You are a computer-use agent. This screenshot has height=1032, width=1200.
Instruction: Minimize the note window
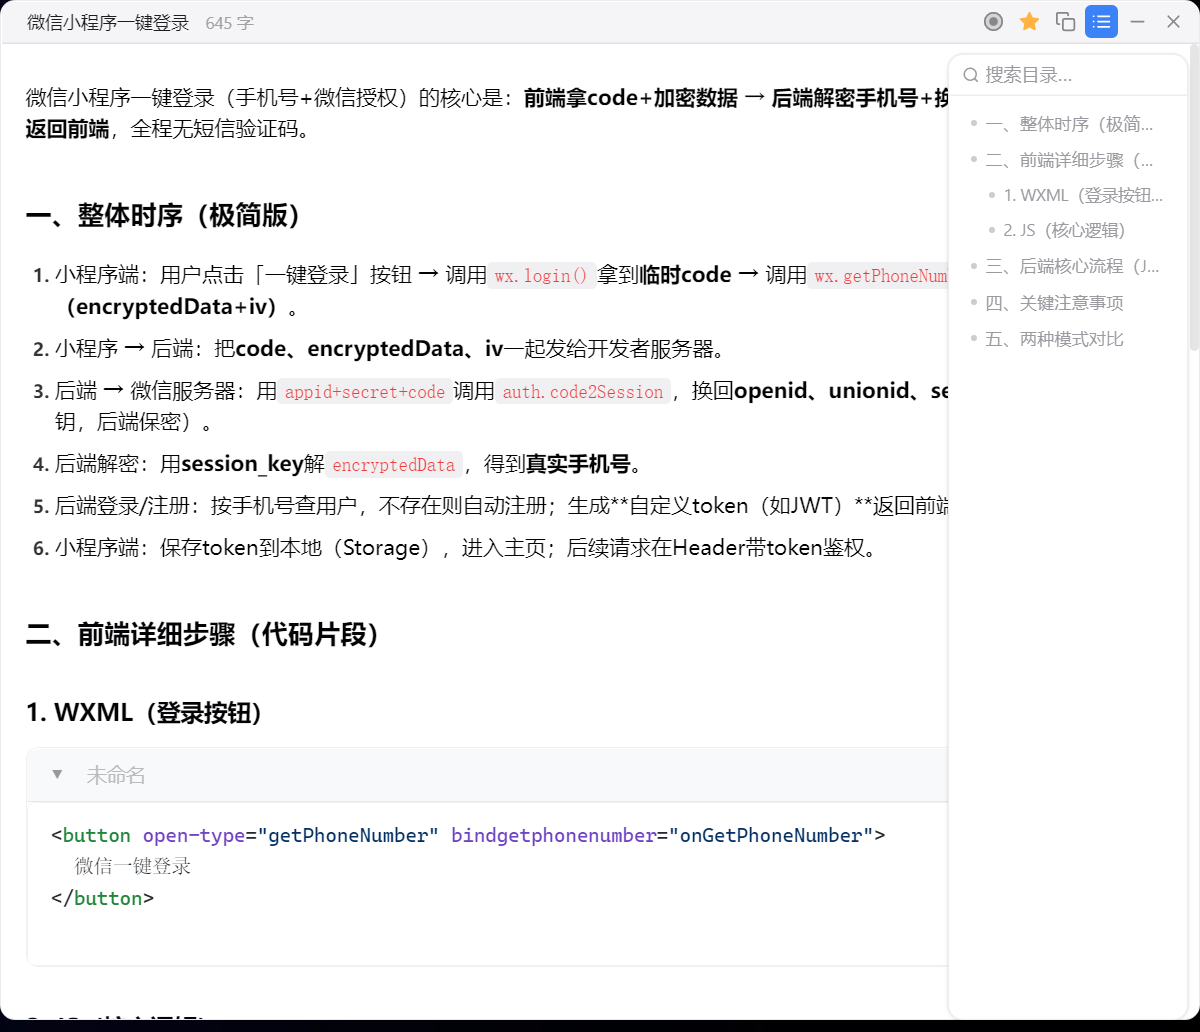(x=1137, y=22)
